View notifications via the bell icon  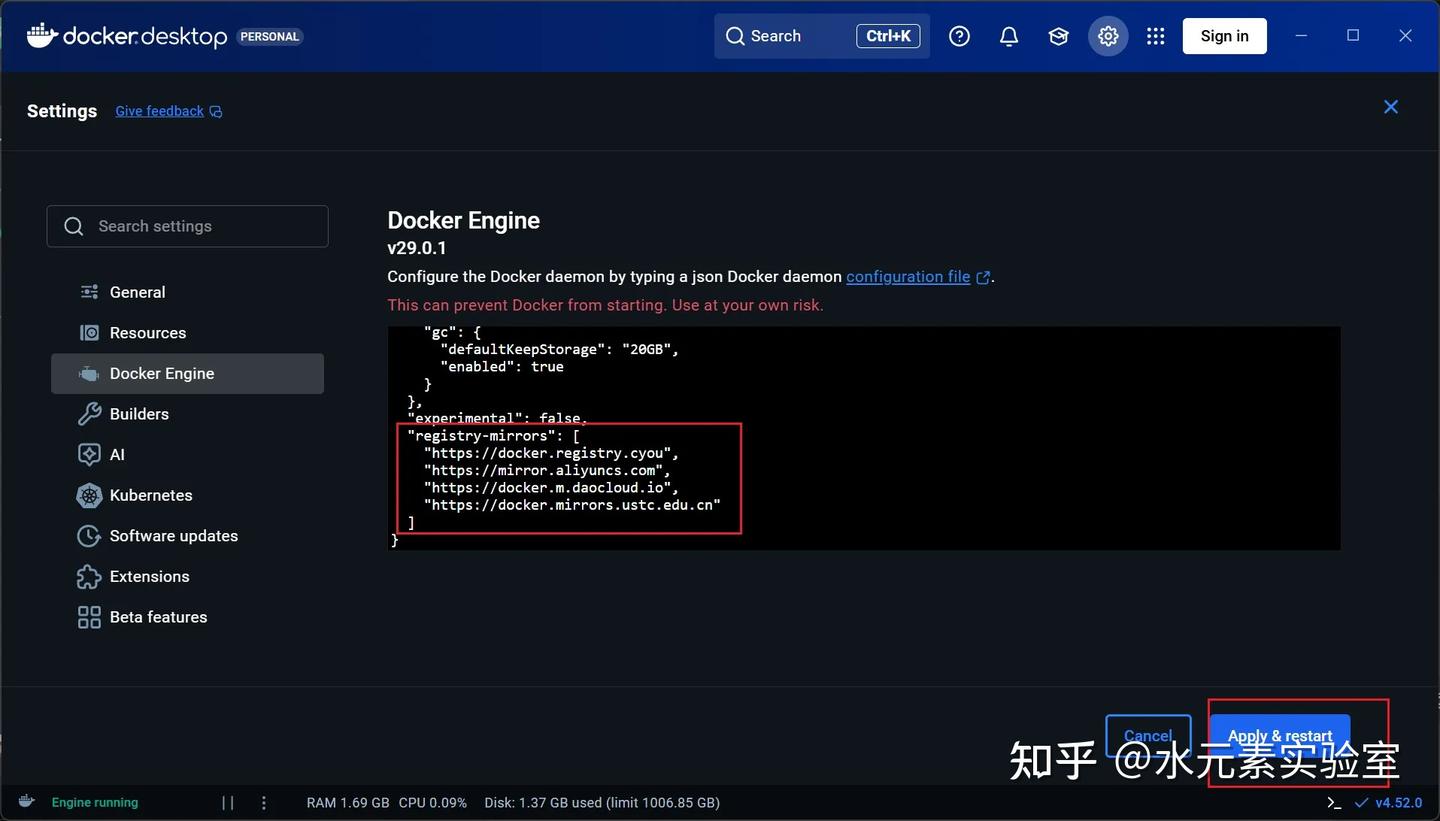coord(1008,35)
